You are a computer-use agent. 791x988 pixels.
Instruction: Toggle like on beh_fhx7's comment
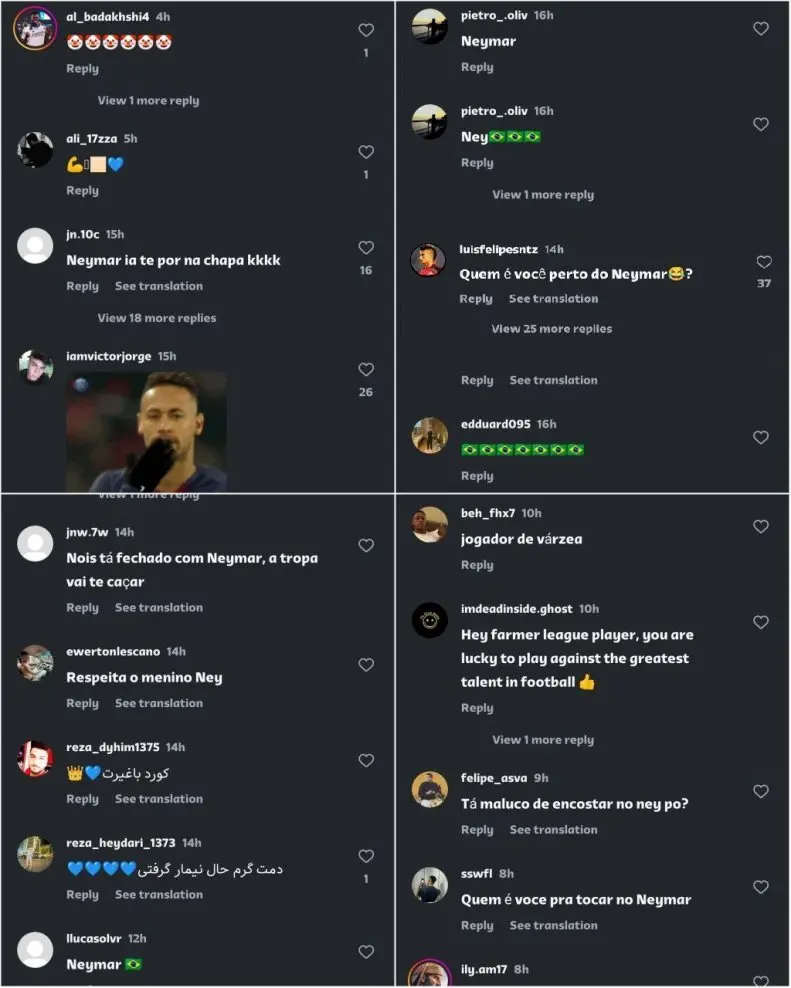click(x=761, y=526)
